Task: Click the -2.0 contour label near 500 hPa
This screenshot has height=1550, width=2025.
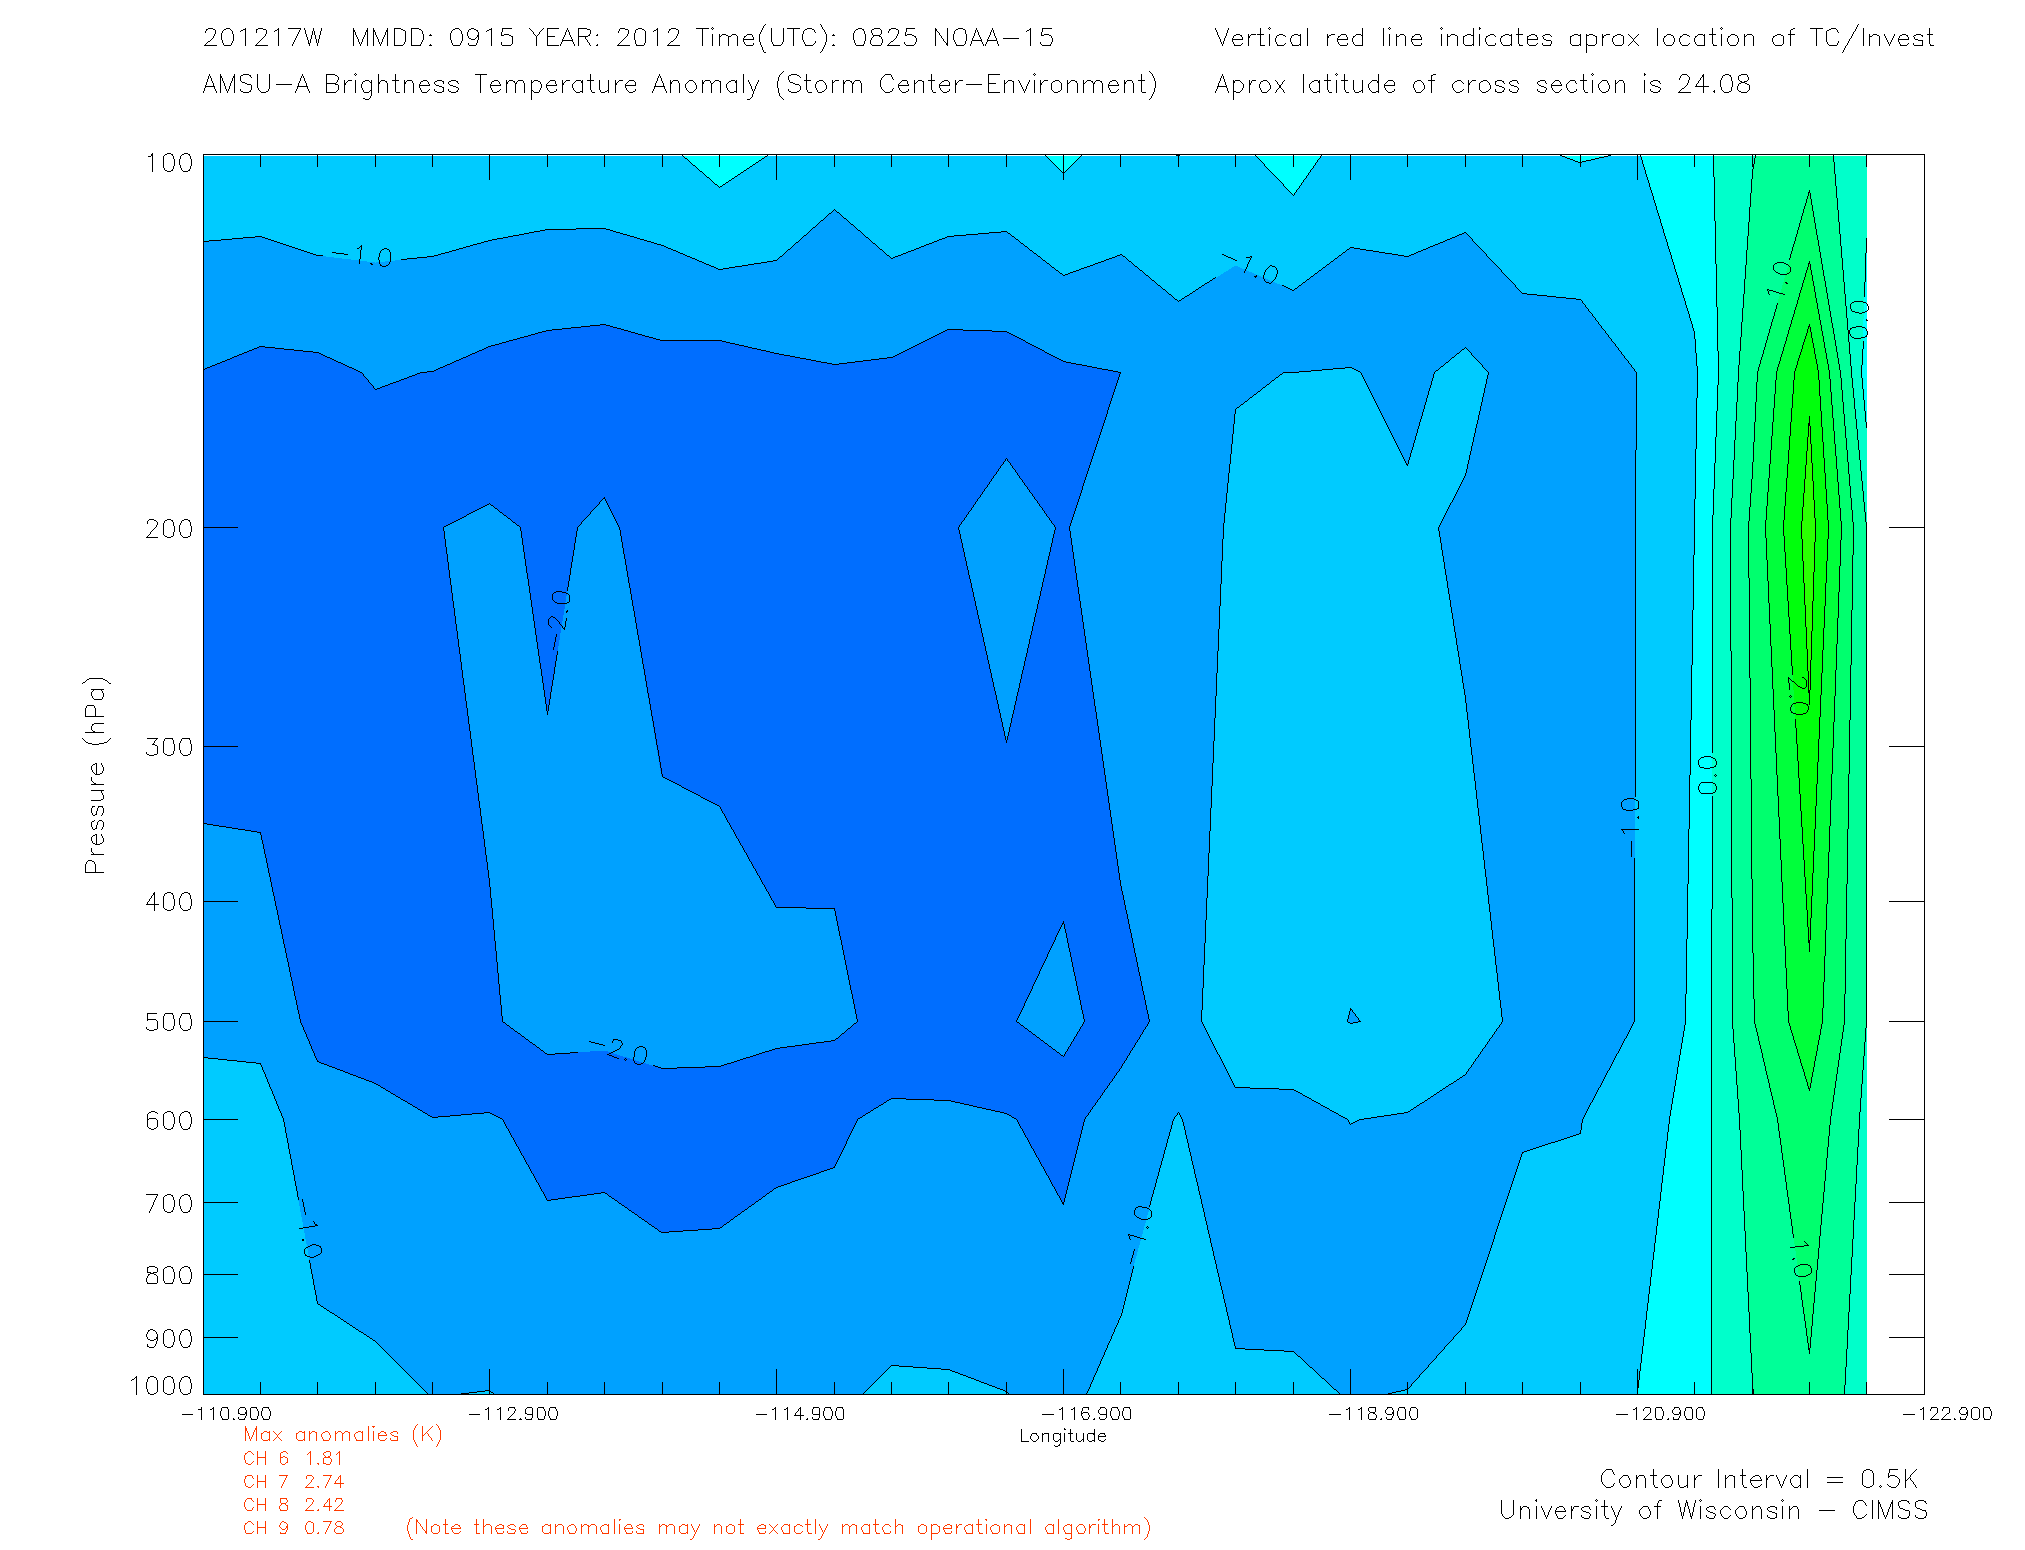Action: coord(620,1052)
